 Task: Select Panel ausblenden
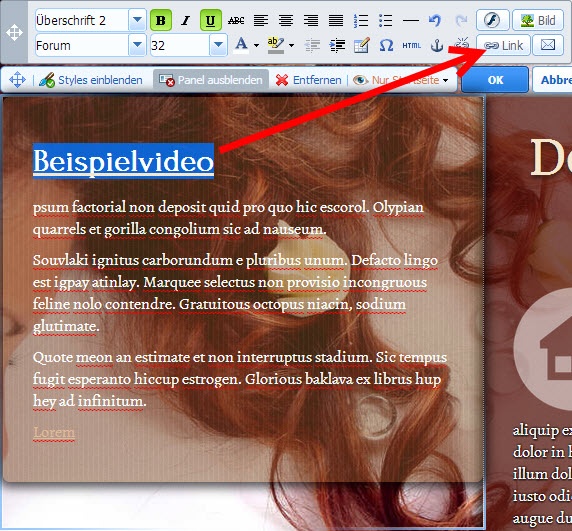(211, 80)
